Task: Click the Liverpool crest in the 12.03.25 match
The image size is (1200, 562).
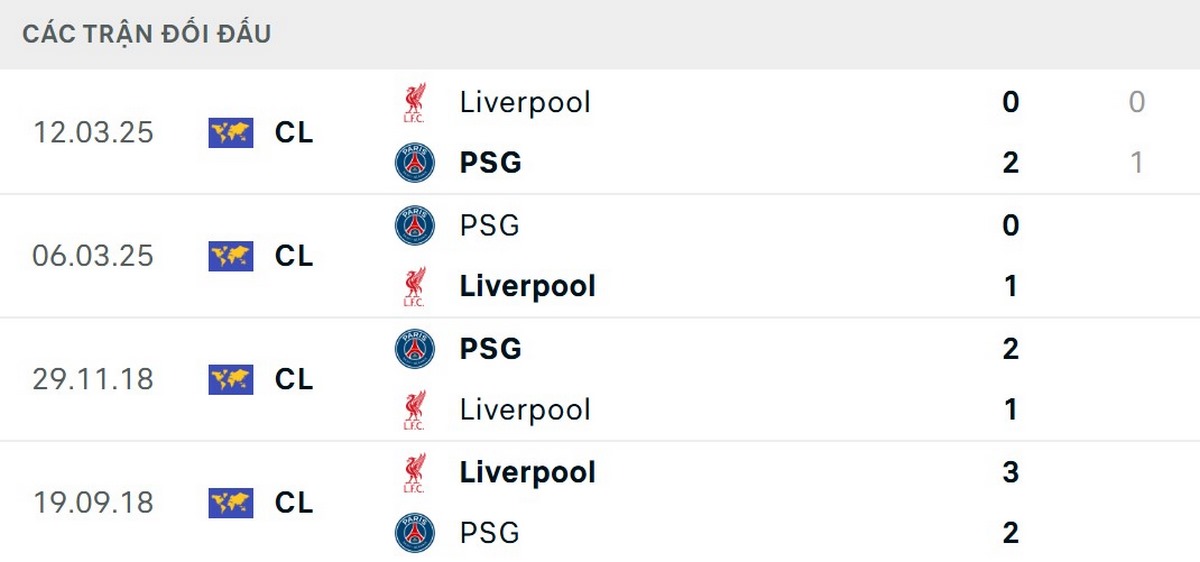Action: 414,102
